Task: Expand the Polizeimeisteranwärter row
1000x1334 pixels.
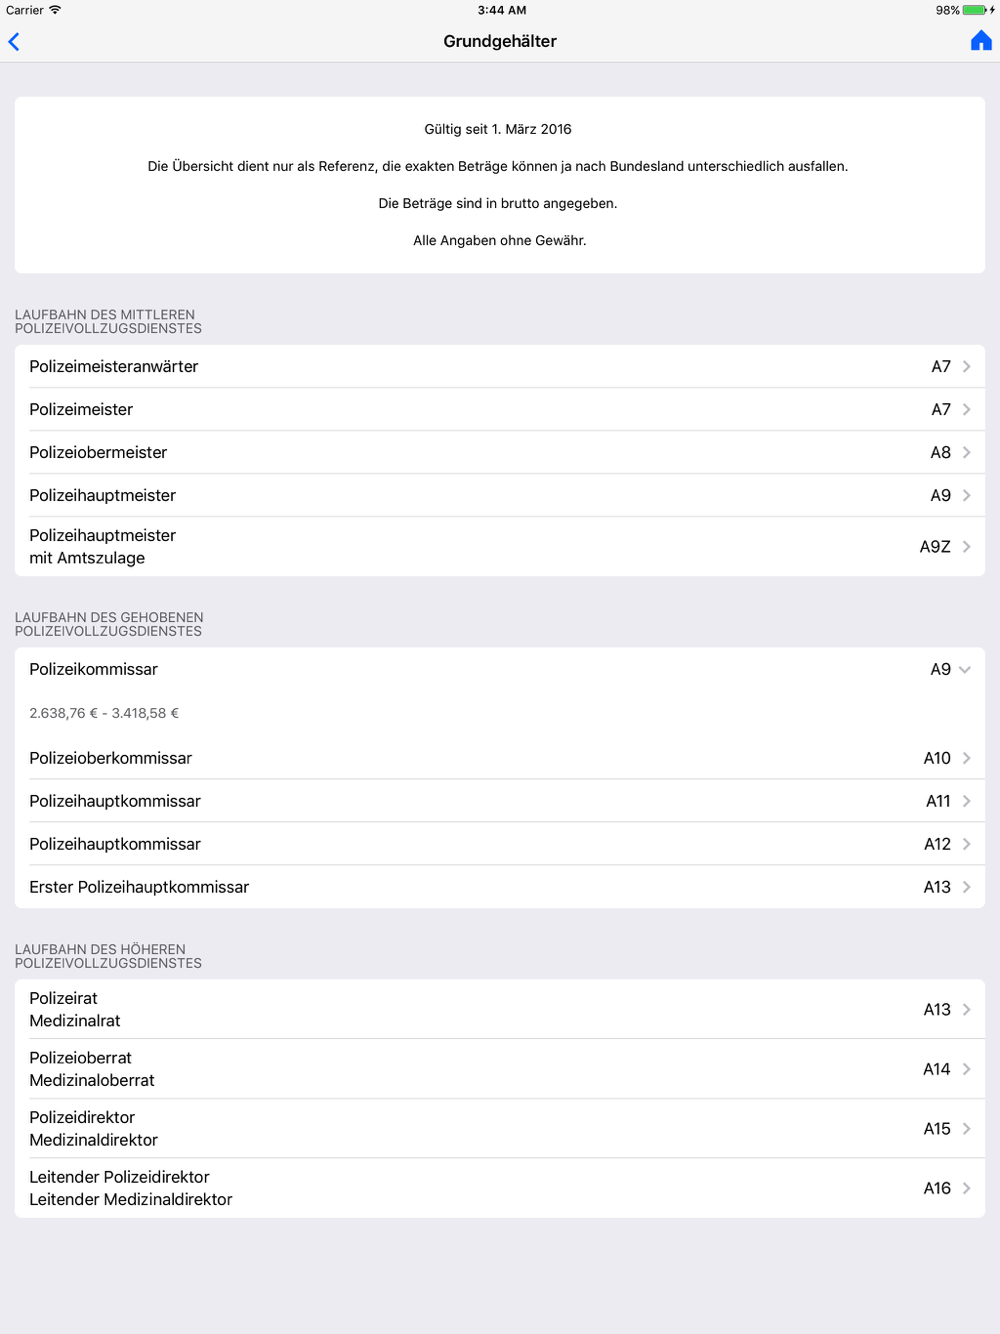Action: [x=500, y=367]
